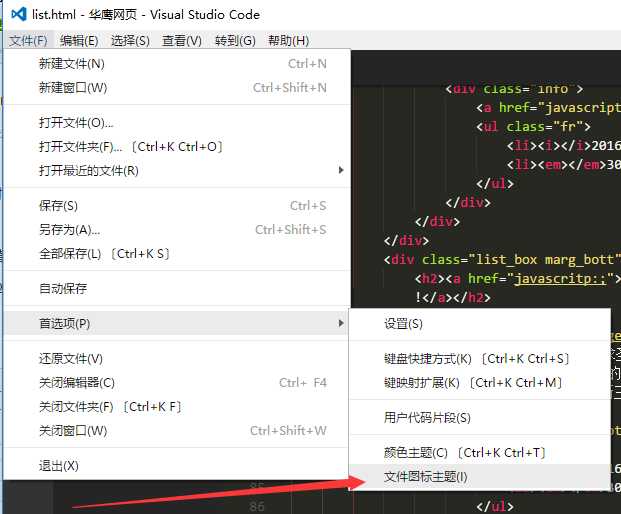Choose 新建窗口(W) Ctrl+Shift+N entry
Viewport: 621px width, 514px height.
tap(177, 88)
